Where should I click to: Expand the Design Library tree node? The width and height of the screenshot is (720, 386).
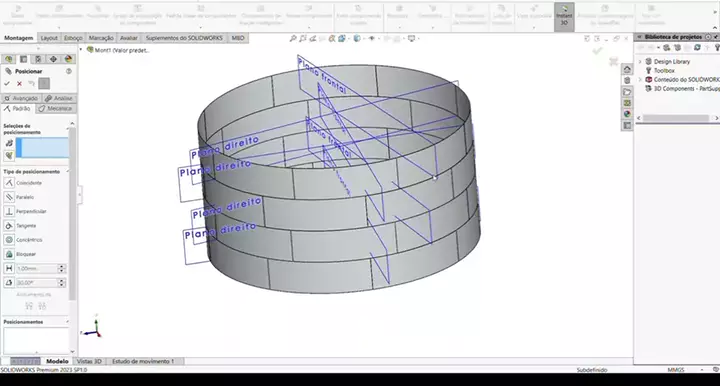(x=640, y=62)
